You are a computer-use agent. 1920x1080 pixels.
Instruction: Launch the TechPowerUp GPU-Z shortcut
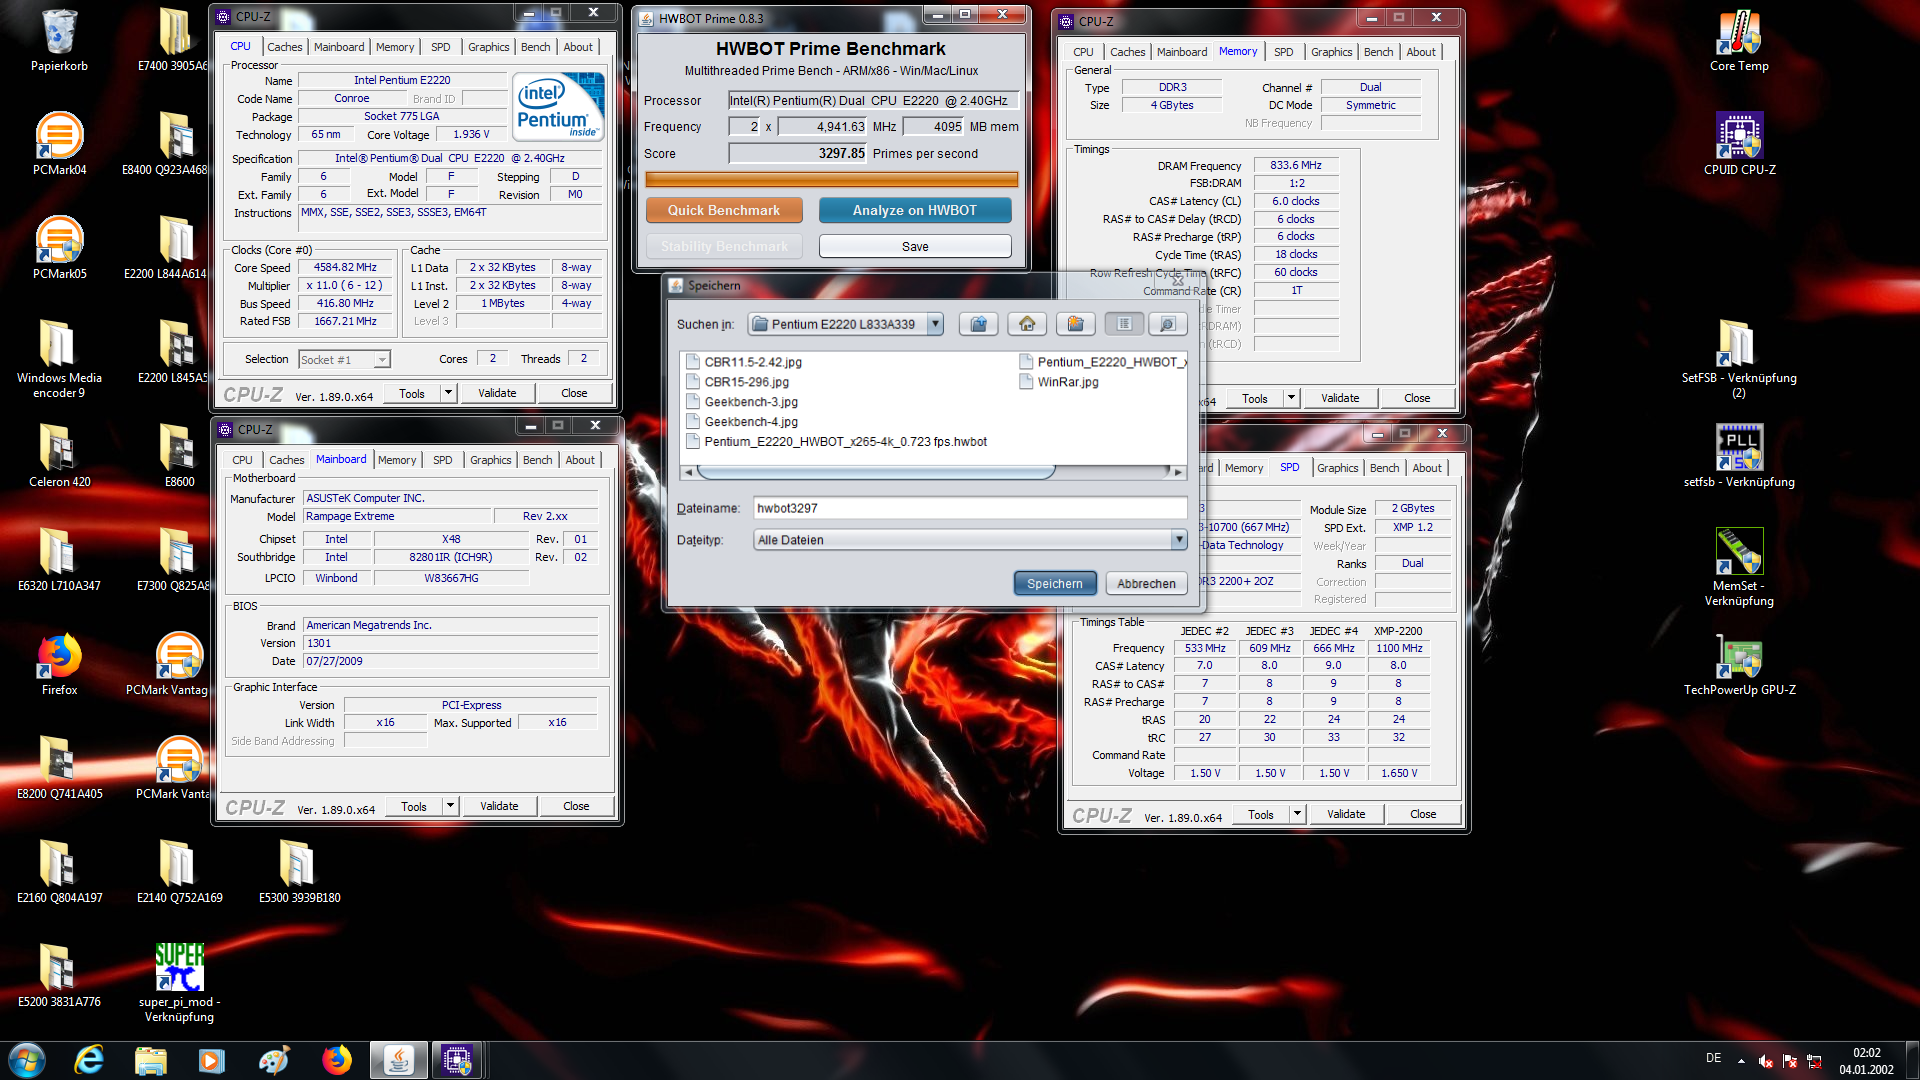[x=1739, y=664]
